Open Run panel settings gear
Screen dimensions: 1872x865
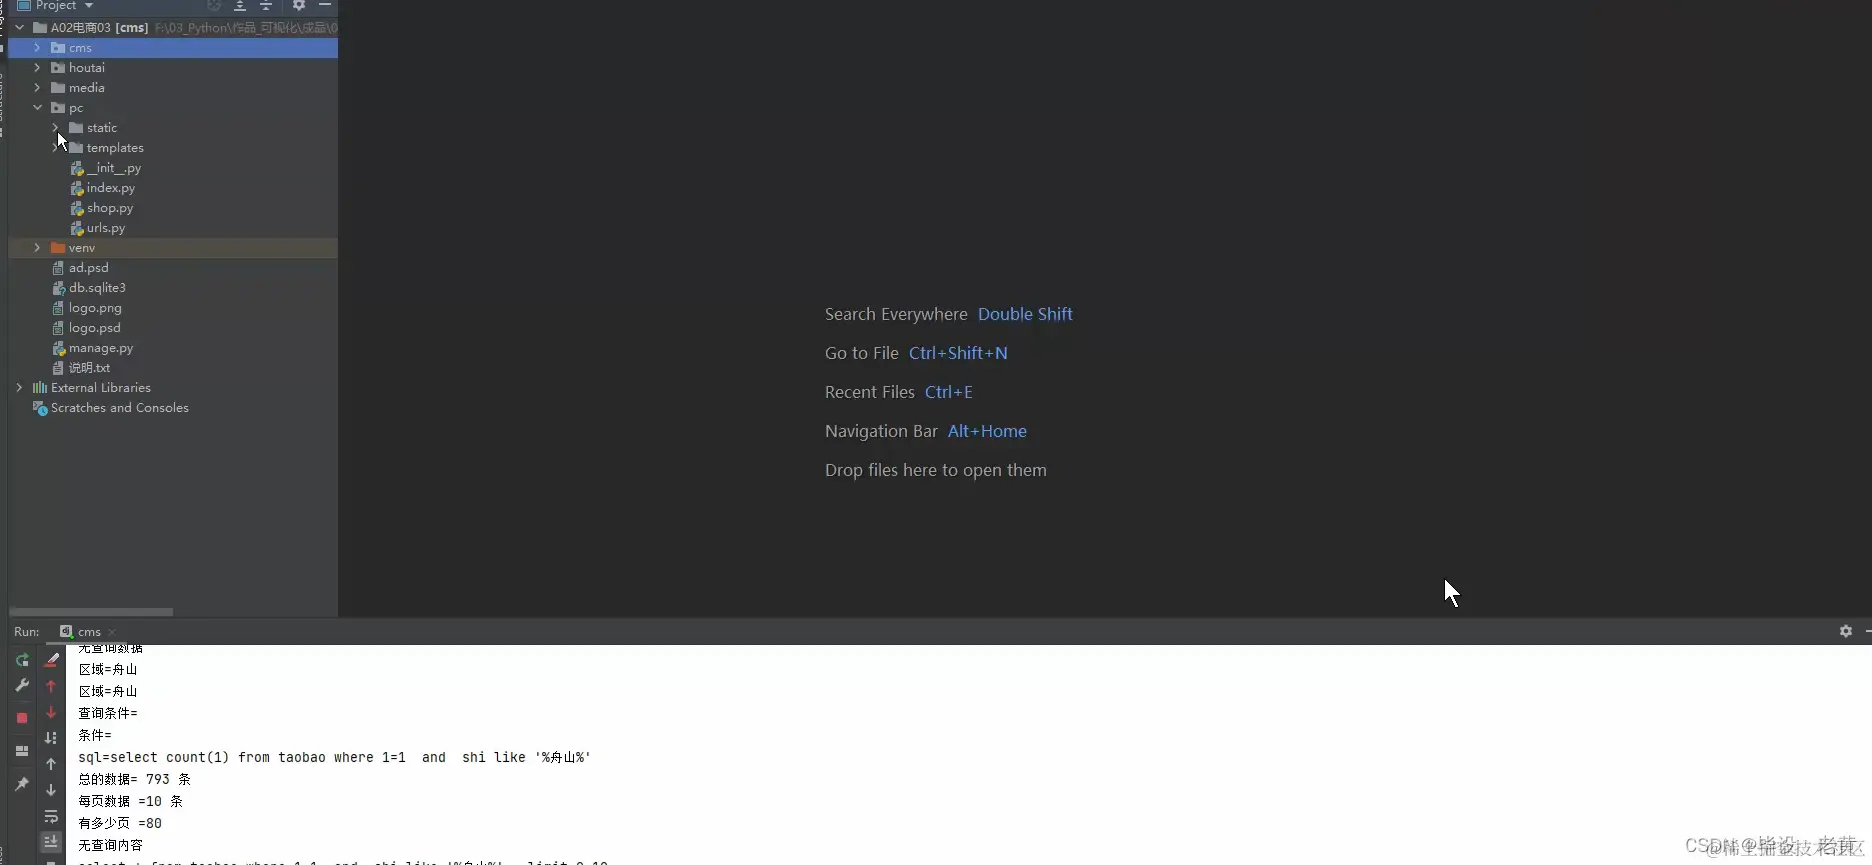click(1846, 631)
